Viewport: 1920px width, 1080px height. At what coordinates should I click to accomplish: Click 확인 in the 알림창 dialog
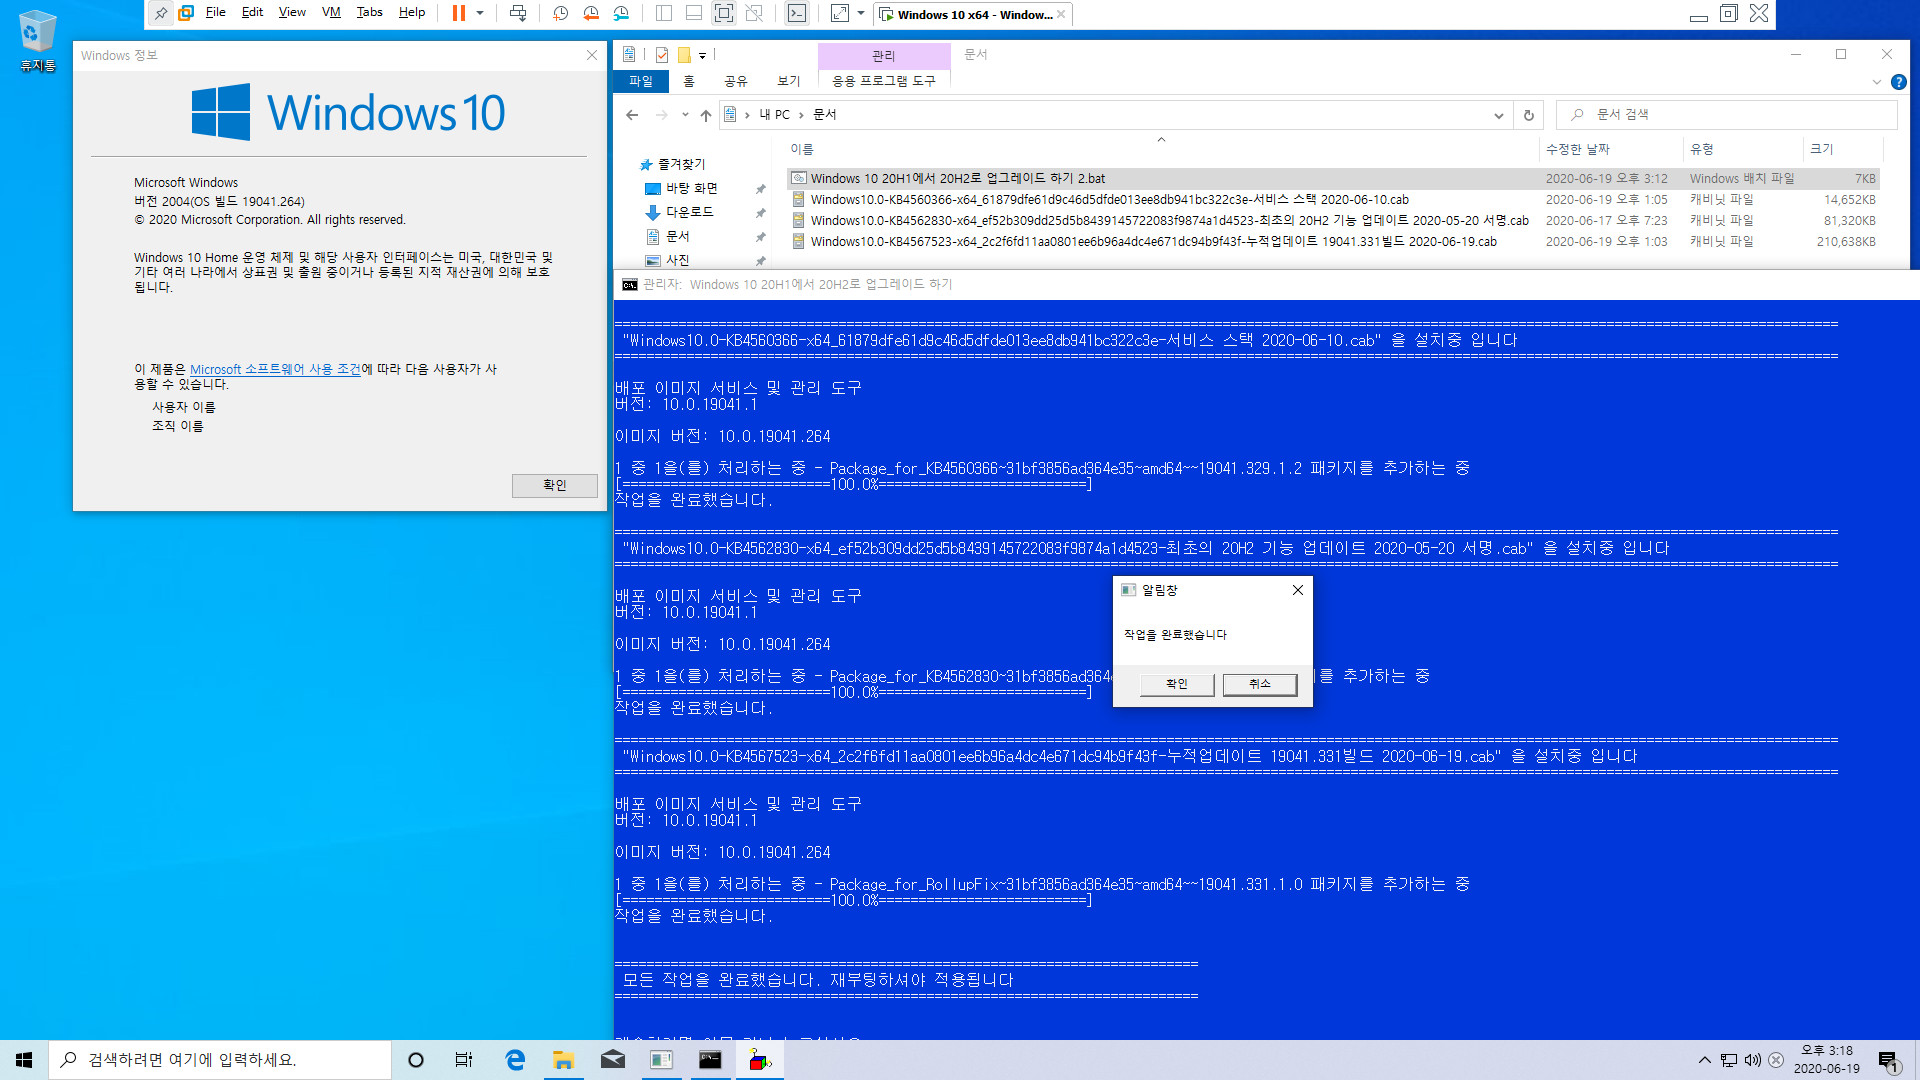[x=1177, y=684]
